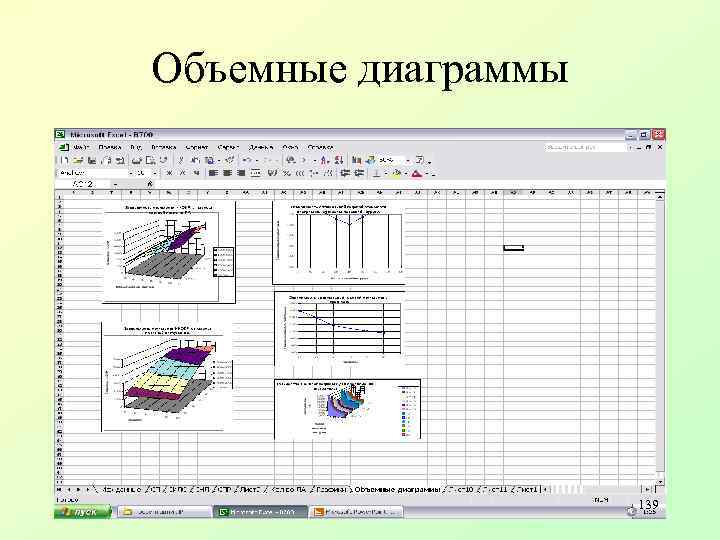720x540 pixels.
Task: Open the Сервис menu
Action: click(x=228, y=147)
